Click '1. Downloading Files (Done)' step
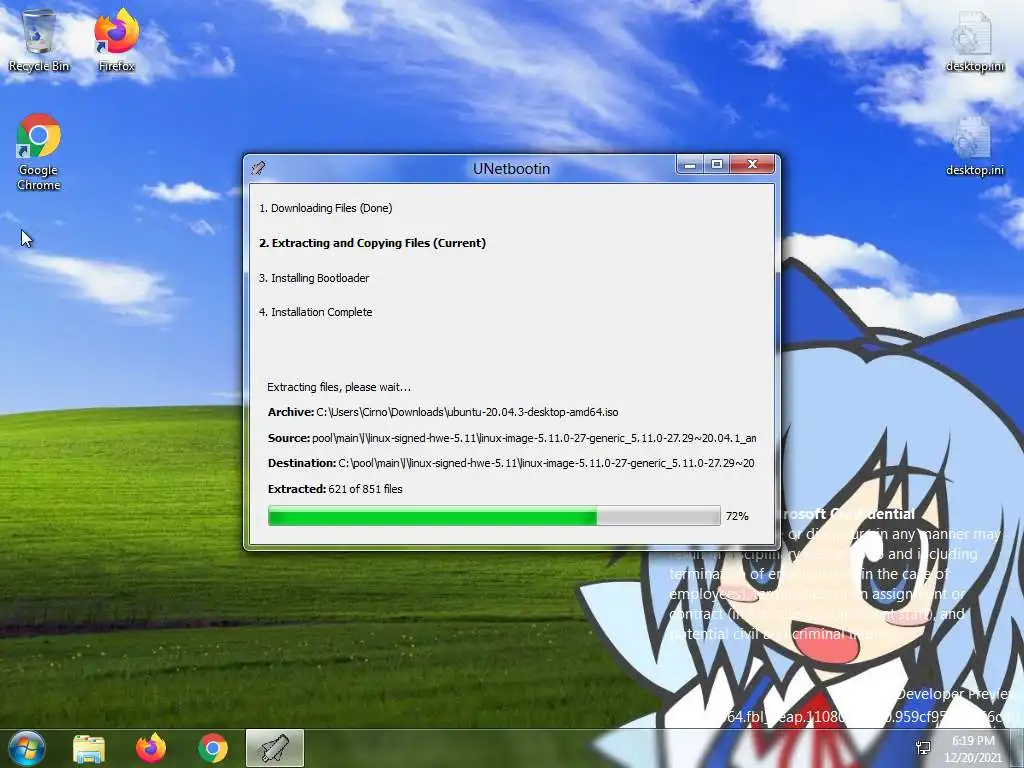The width and height of the screenshot is (1024, 768). 325,208
